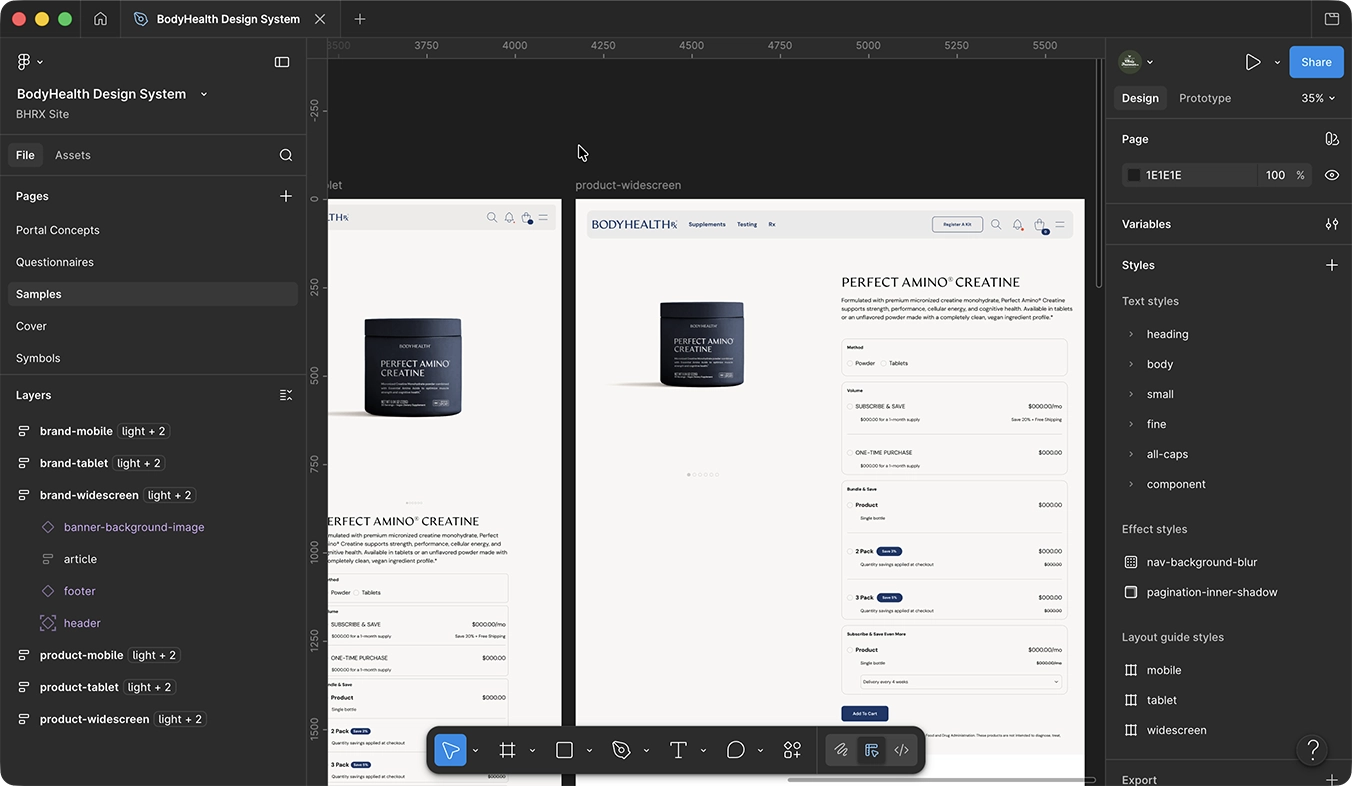Add a new page
The height and width of the screenshot is (786, 1352).
pos(286,196)
